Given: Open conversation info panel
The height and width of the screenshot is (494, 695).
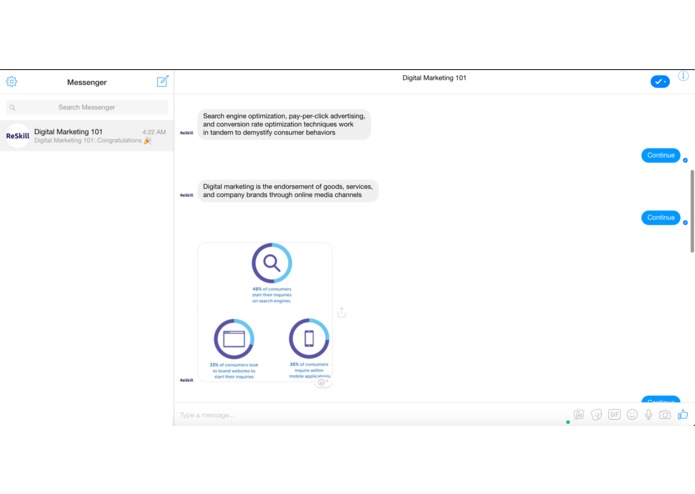Looking at the screenshot, I should 683,76.
